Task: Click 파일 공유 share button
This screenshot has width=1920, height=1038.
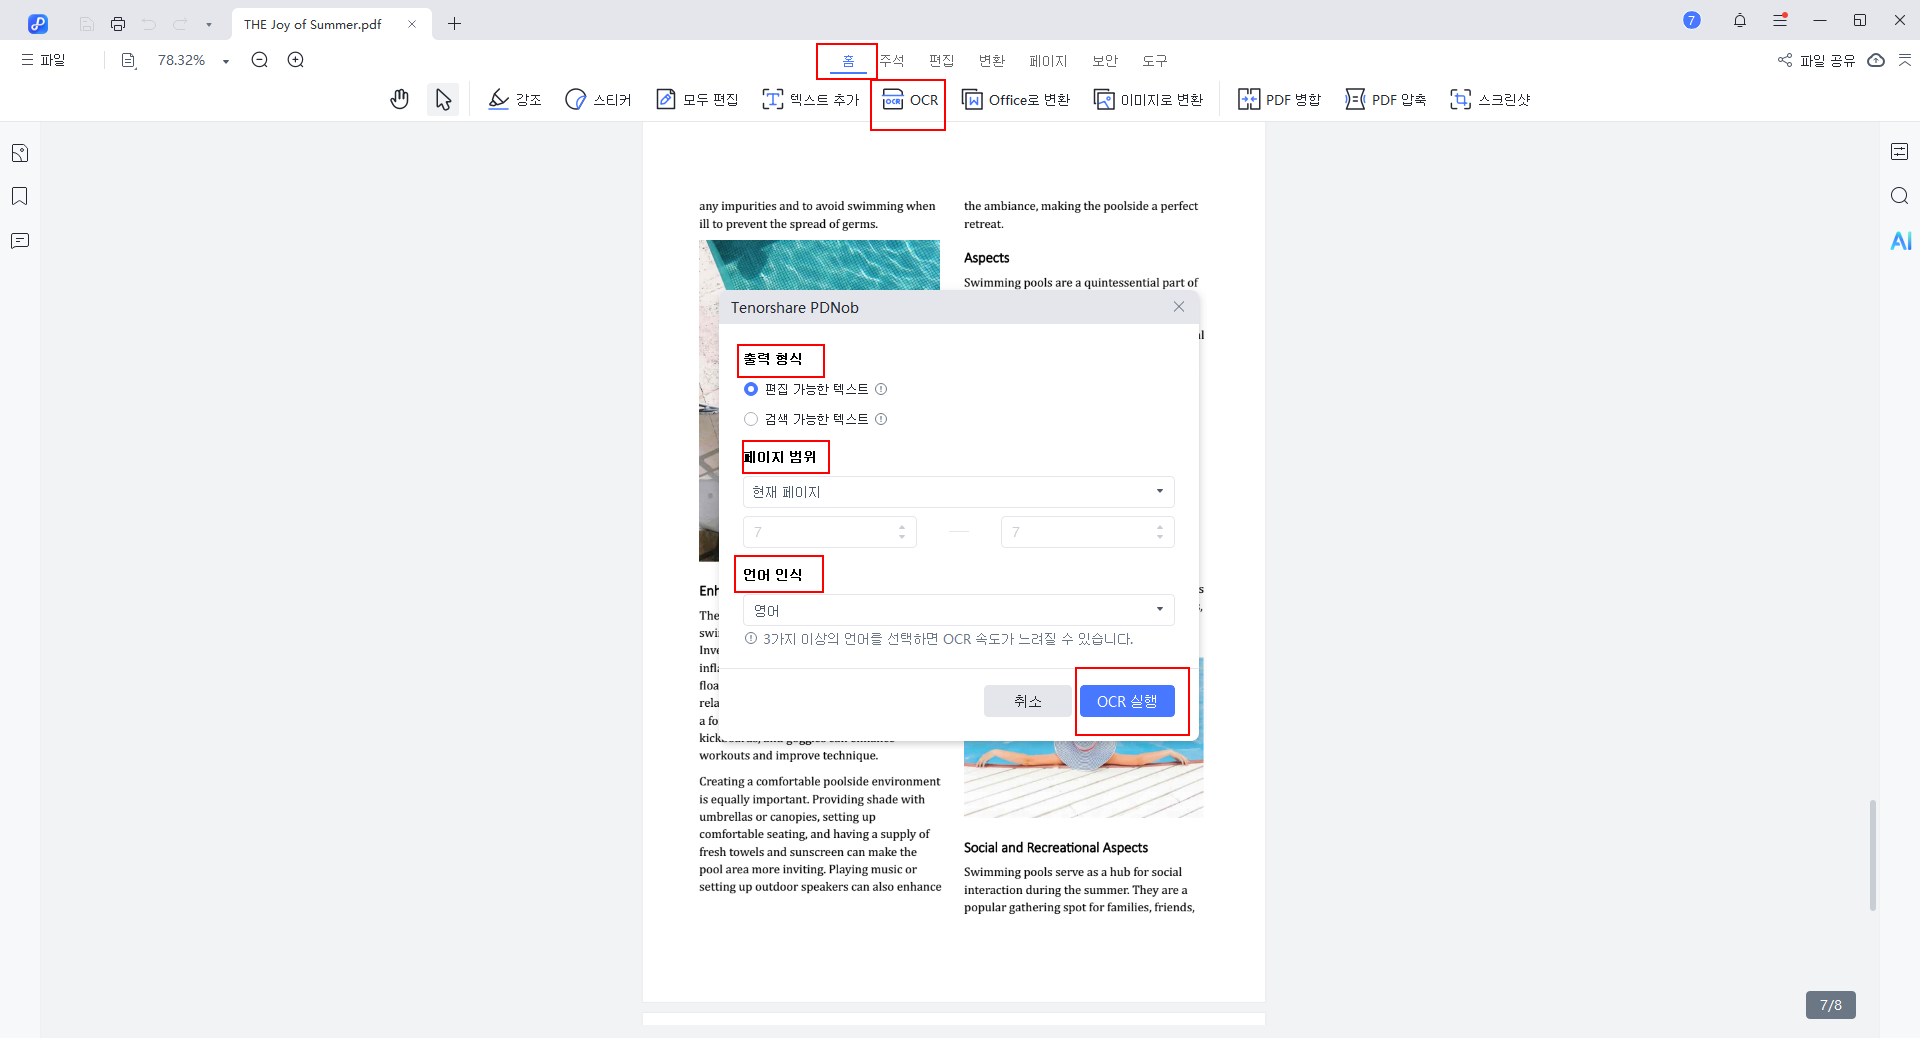Action: click(x=1816, y=61)
